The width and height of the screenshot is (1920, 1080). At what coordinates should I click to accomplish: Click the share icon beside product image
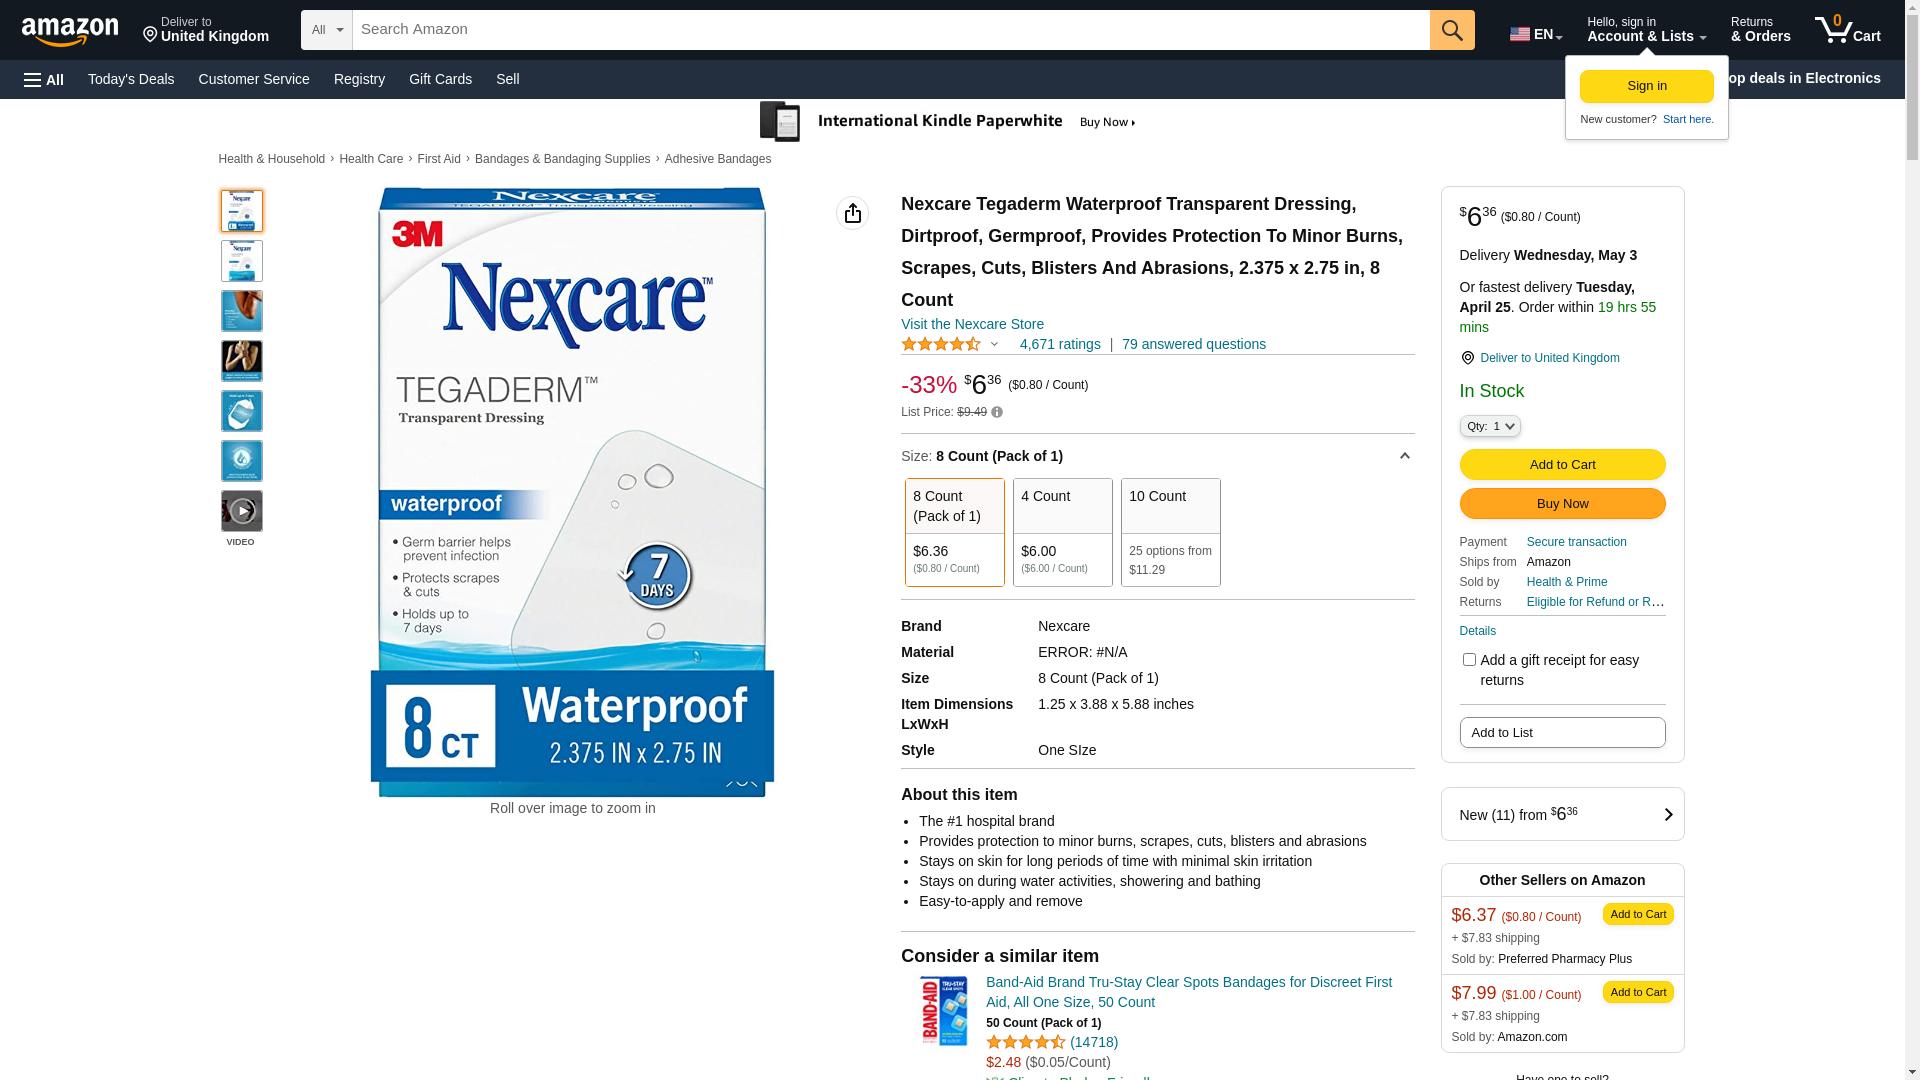(852, 213)
